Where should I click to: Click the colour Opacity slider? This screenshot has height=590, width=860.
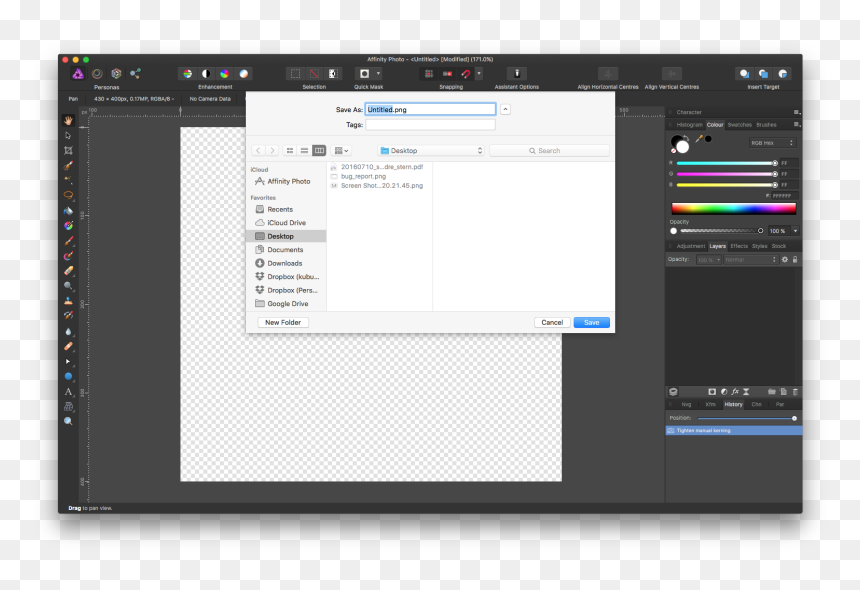coord(721,231)
